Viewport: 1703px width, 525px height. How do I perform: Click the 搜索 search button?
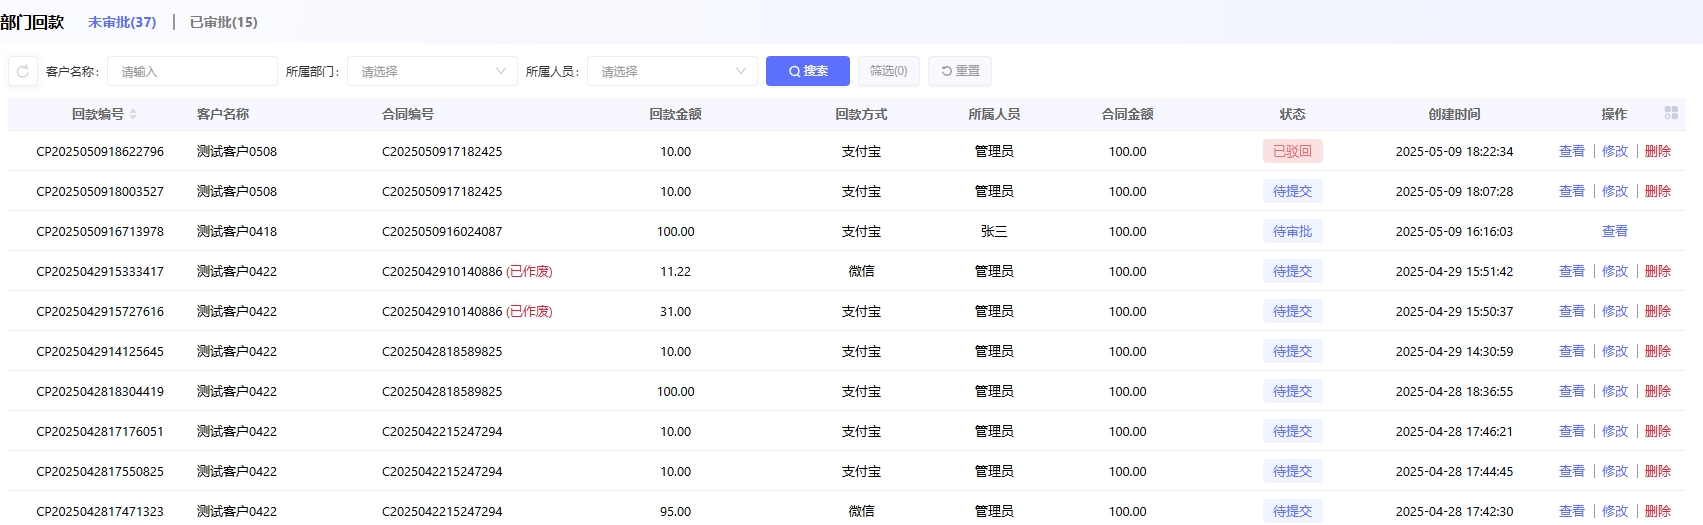click(807, 71)
